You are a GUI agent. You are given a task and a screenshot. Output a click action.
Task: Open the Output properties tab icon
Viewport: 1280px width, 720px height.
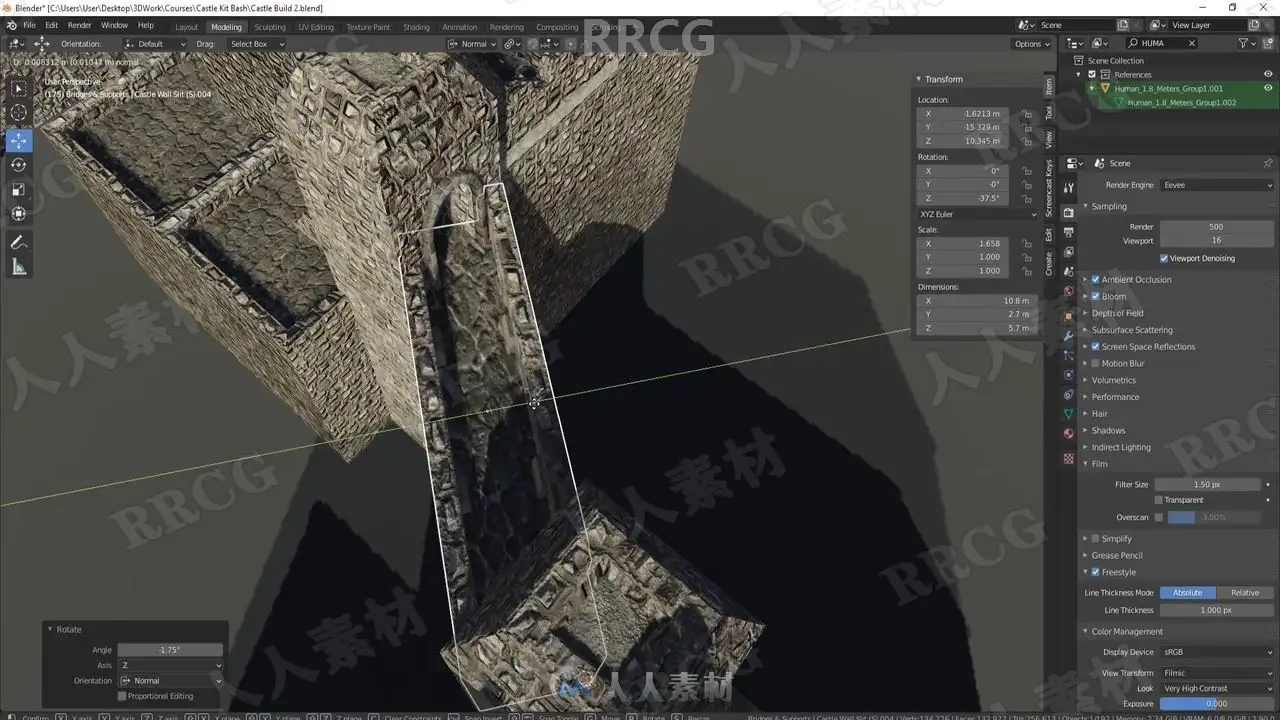[1068, 232]
